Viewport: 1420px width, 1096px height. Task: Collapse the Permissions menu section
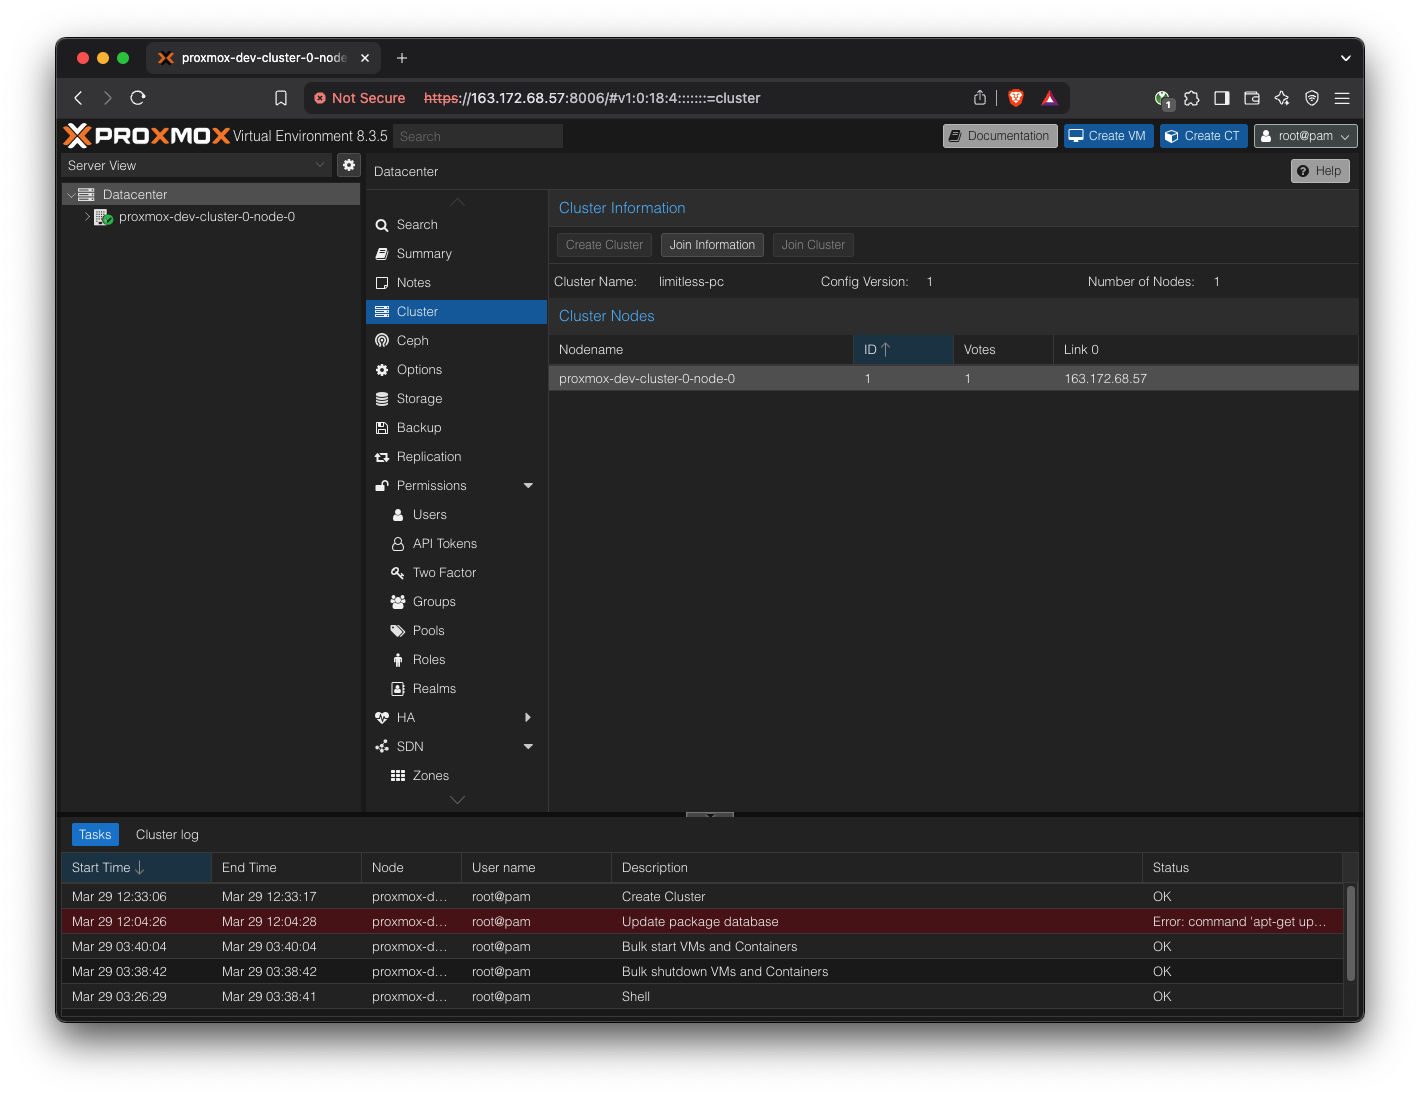[528, 486]
